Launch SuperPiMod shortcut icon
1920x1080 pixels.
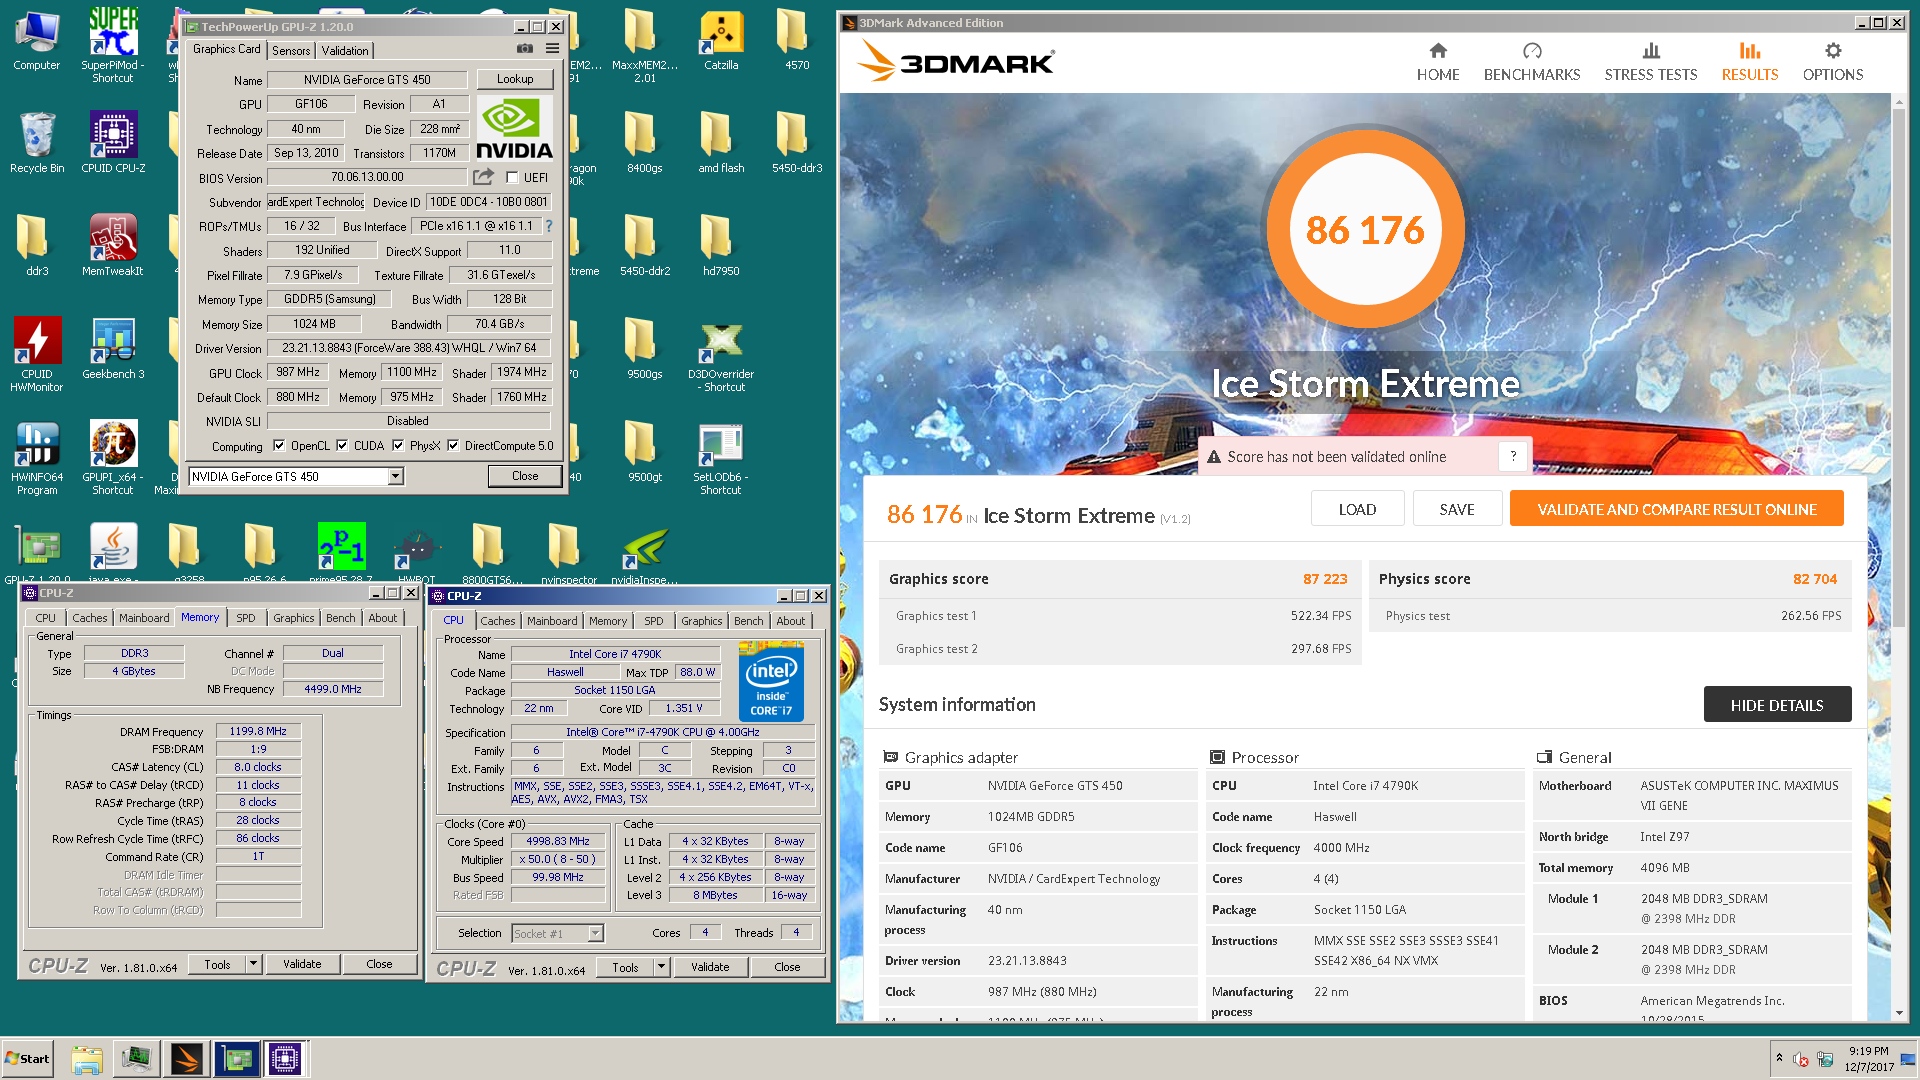tap(113, 46)
